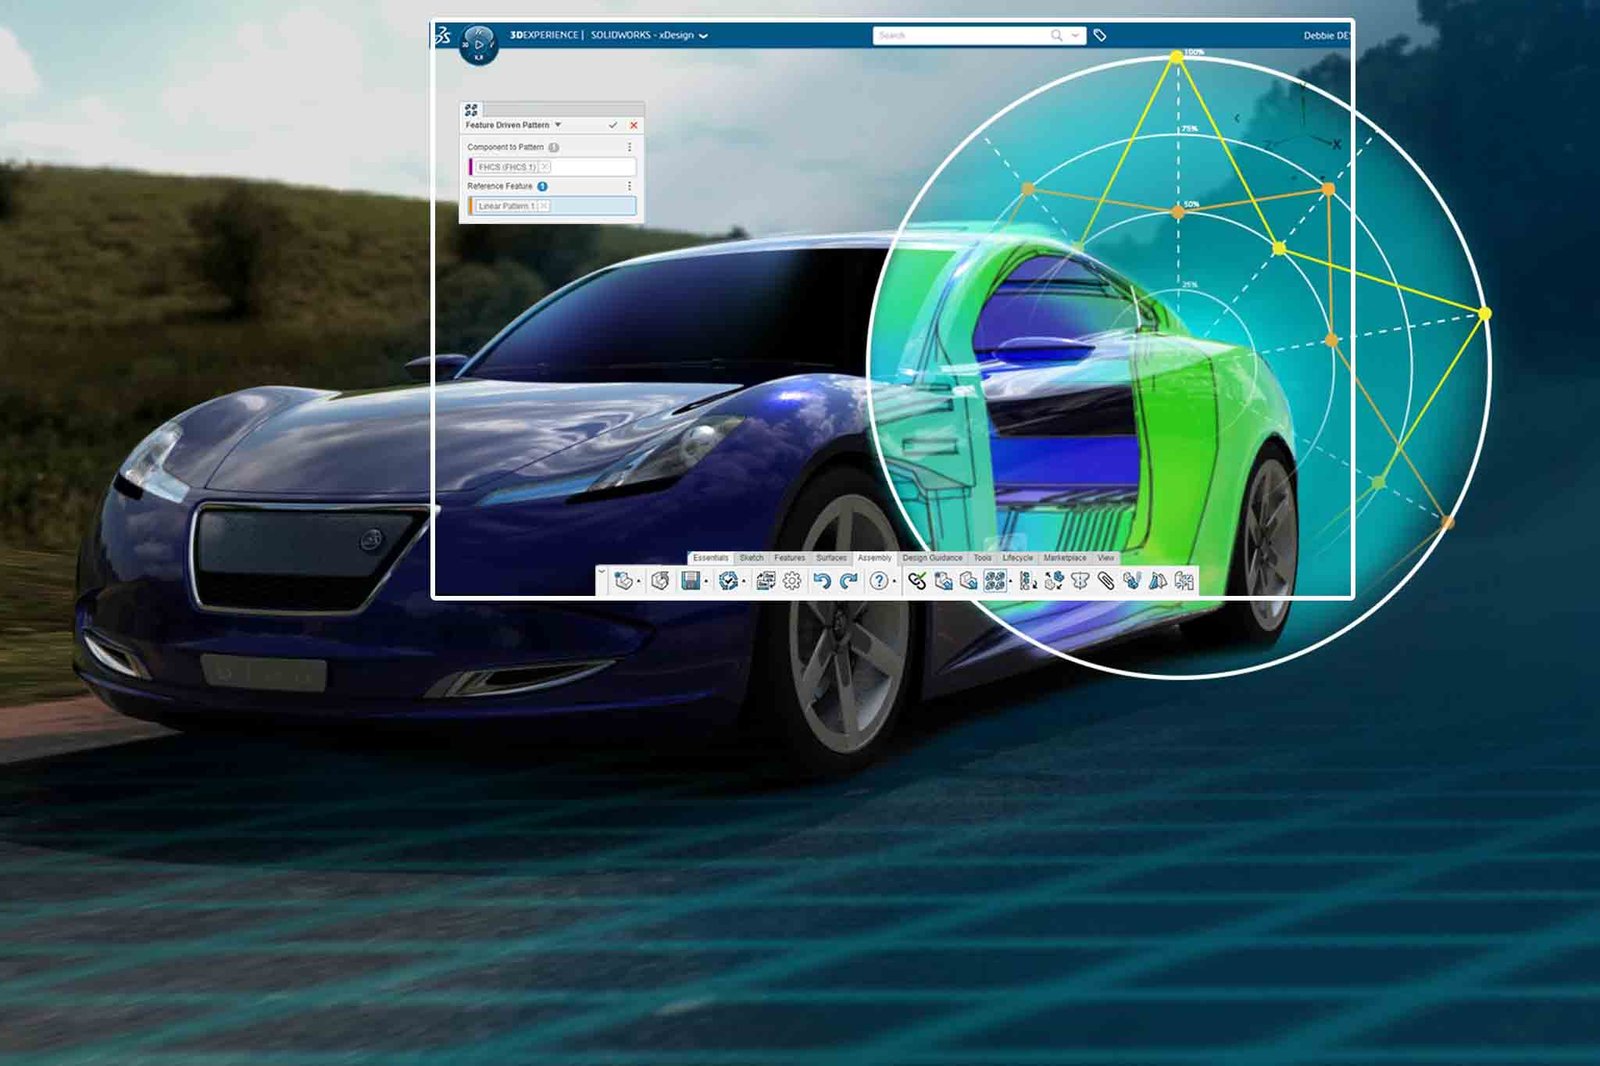The image size is (1600, 1066).
Task: Open Component to Pattern options menu
Action: [629, 147]
